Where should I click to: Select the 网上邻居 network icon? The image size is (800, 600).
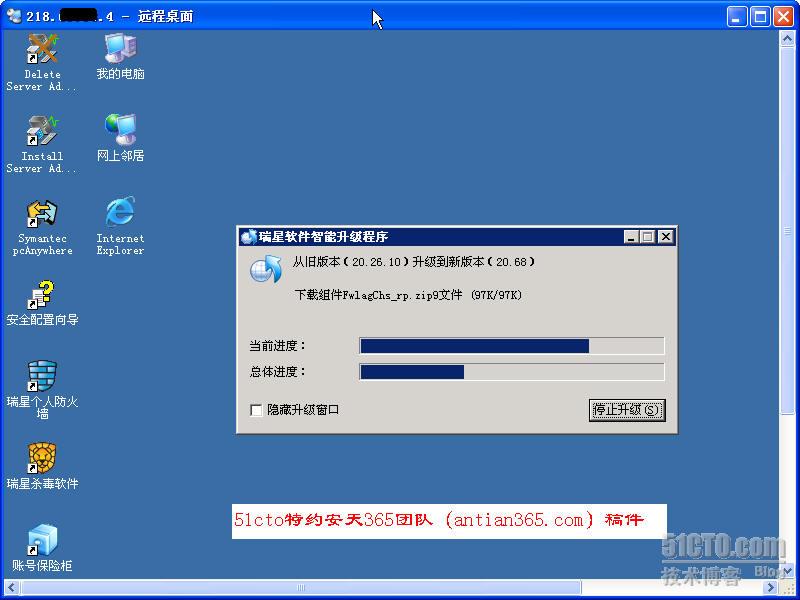tap(120, 138)
